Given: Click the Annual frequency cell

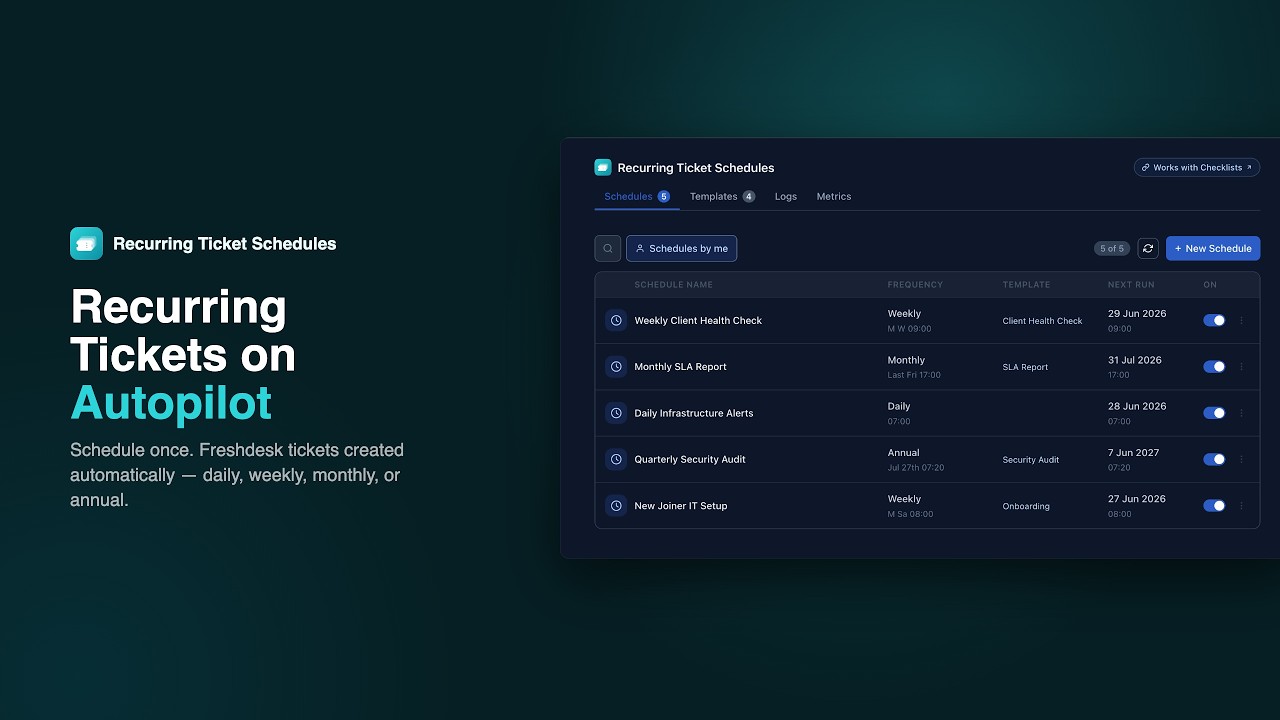Looking at the screenshot, I should pyautogui.click(x=903, y=452).
